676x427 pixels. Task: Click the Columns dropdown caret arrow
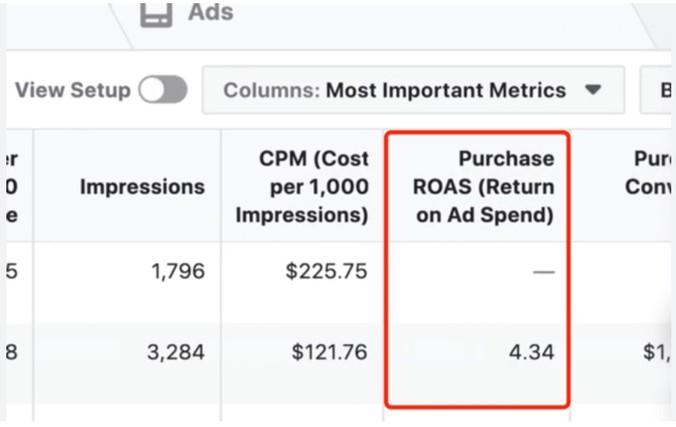coord(593,90)
